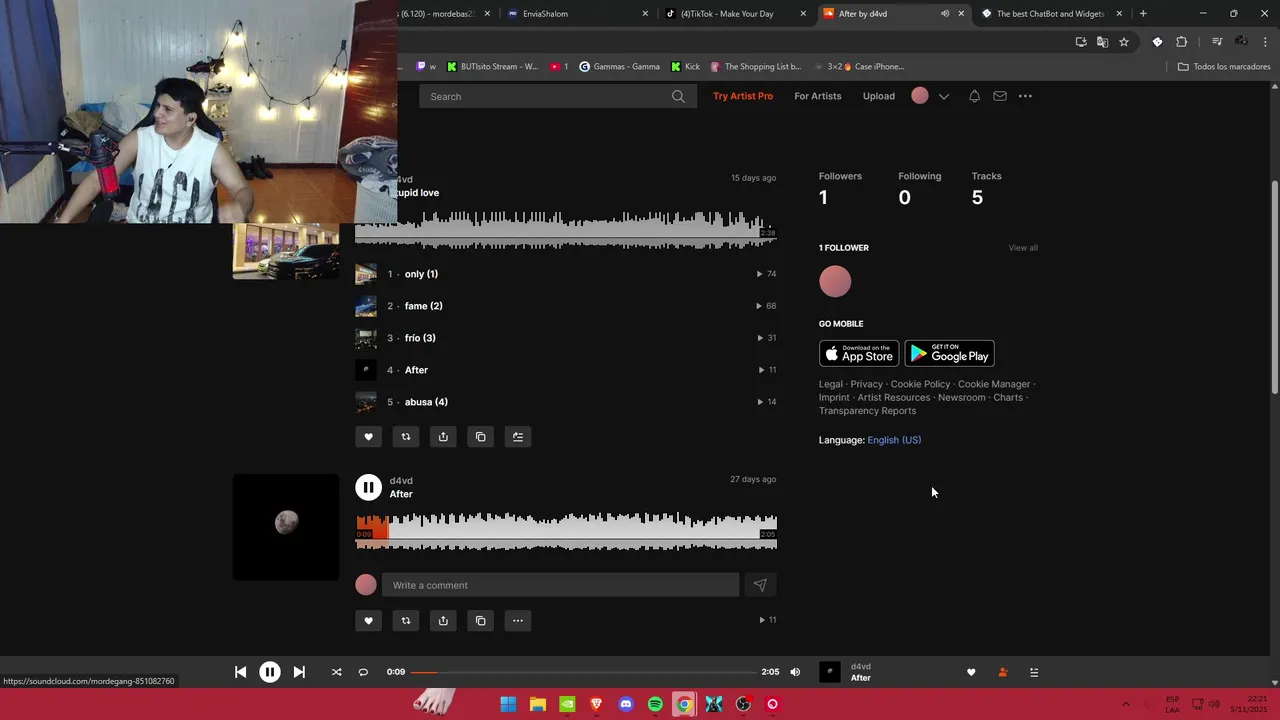Repost the After track
Image resolution: width=1280 pixels, height=720 pixels.
pos(406,621)
